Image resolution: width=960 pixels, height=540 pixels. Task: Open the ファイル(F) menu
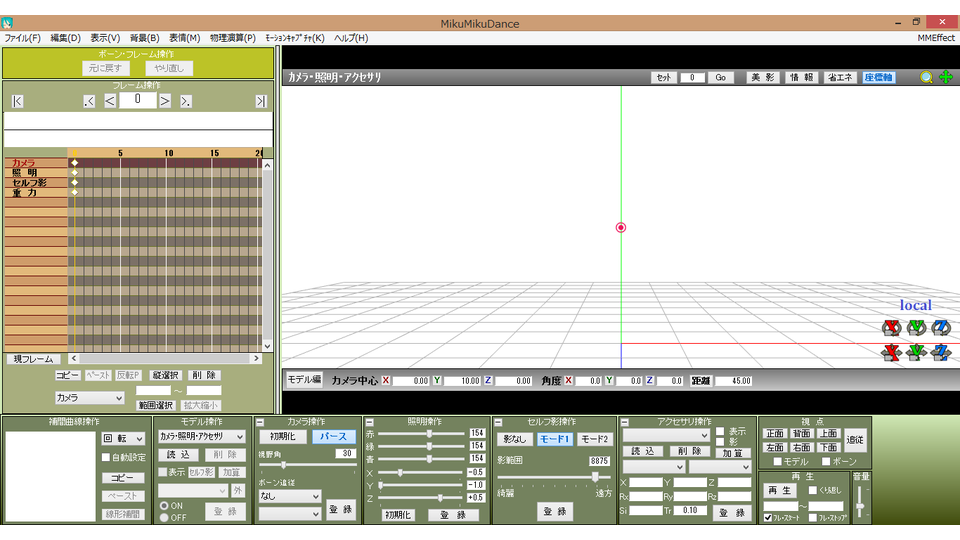click(x=22, y=38)
